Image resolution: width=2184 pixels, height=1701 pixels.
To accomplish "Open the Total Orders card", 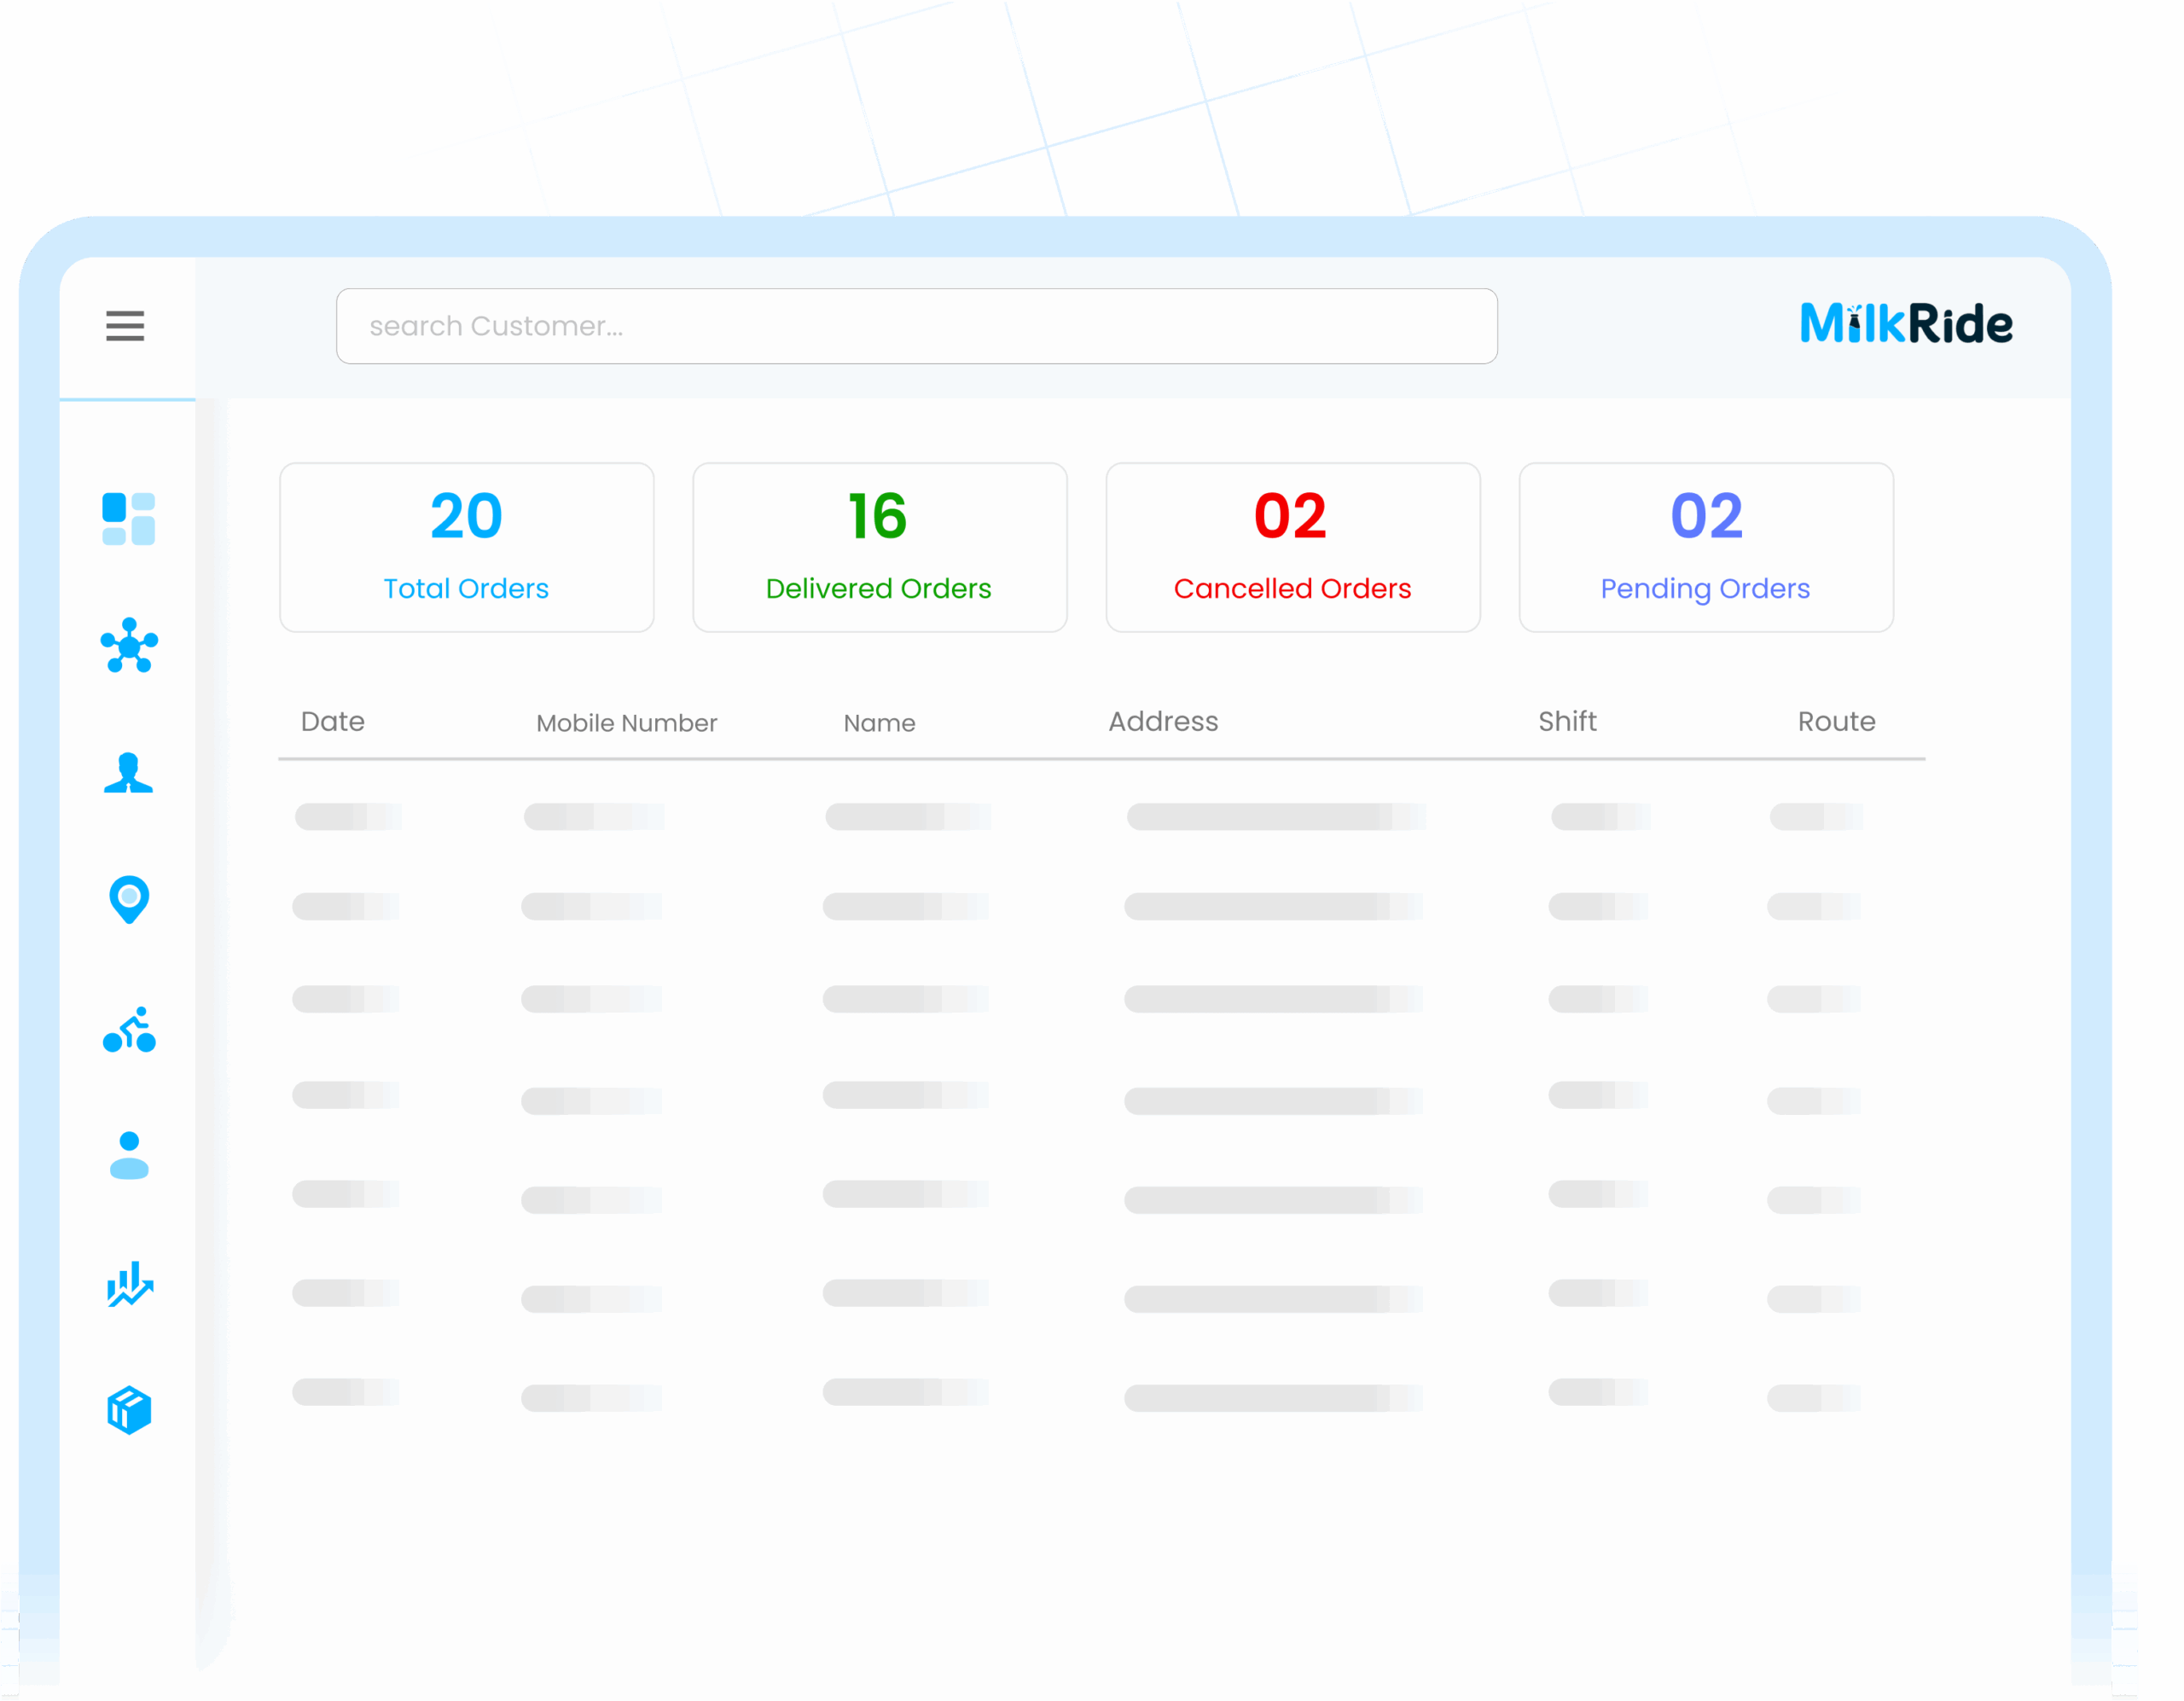I will (x=466, y=547).
